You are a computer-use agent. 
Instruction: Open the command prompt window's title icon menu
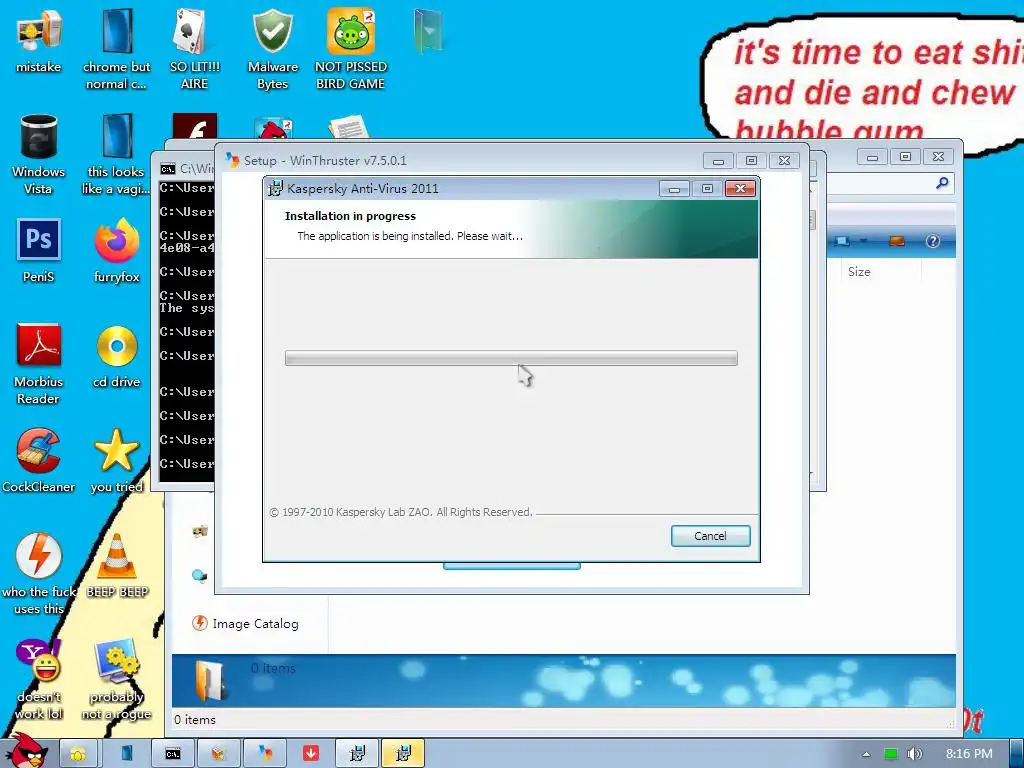click(x=168, y=169)
